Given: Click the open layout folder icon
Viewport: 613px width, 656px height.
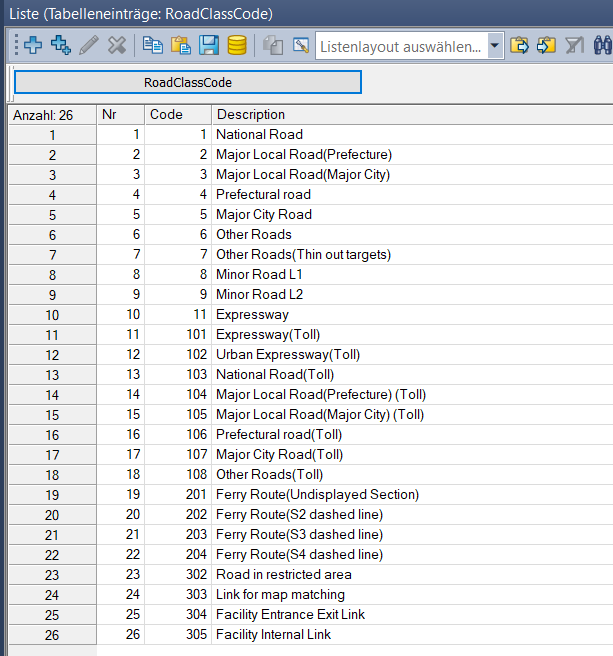Looking at the screenshot, I should 519,45.
